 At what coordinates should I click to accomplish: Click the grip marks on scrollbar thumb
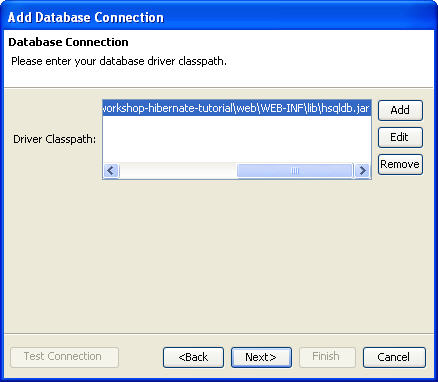pyautogui.click(x=295, y=171)
